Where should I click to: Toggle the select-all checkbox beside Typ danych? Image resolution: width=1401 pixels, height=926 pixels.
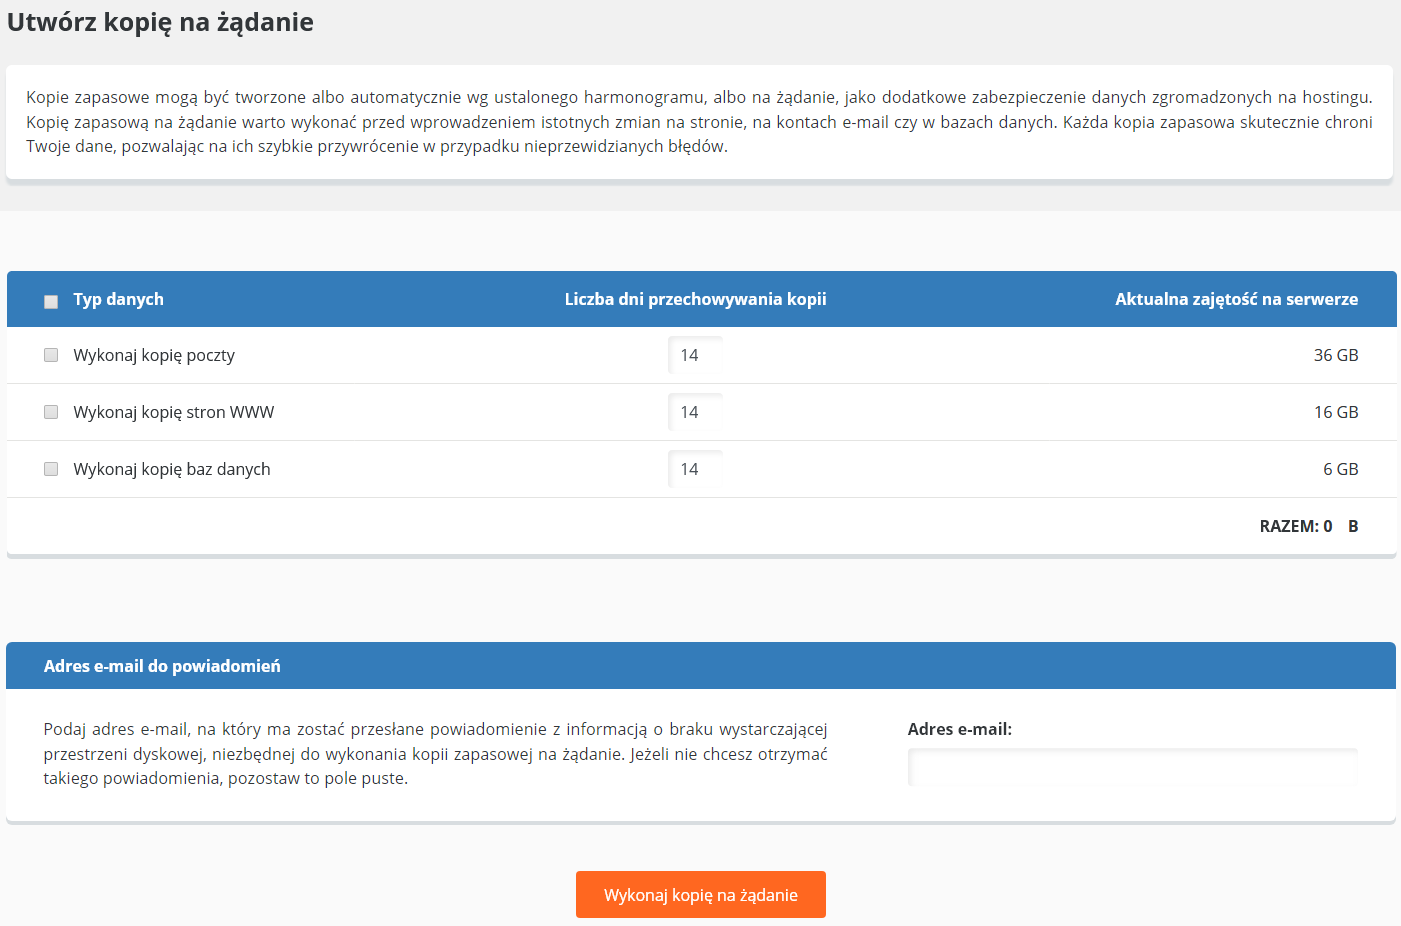[x=51, y=301]
